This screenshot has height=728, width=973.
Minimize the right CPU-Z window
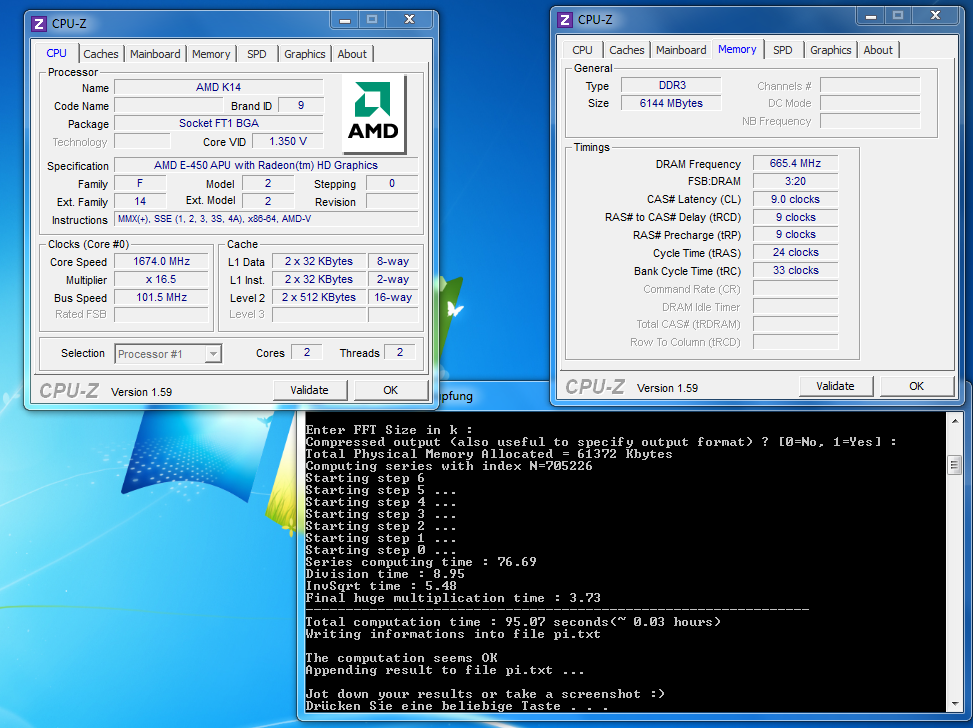(x=871, y=16)
